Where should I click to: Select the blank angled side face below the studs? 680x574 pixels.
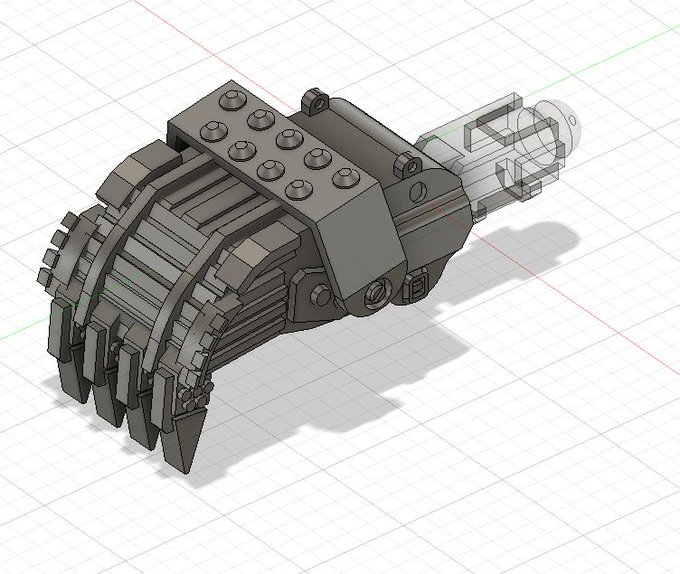362,241
